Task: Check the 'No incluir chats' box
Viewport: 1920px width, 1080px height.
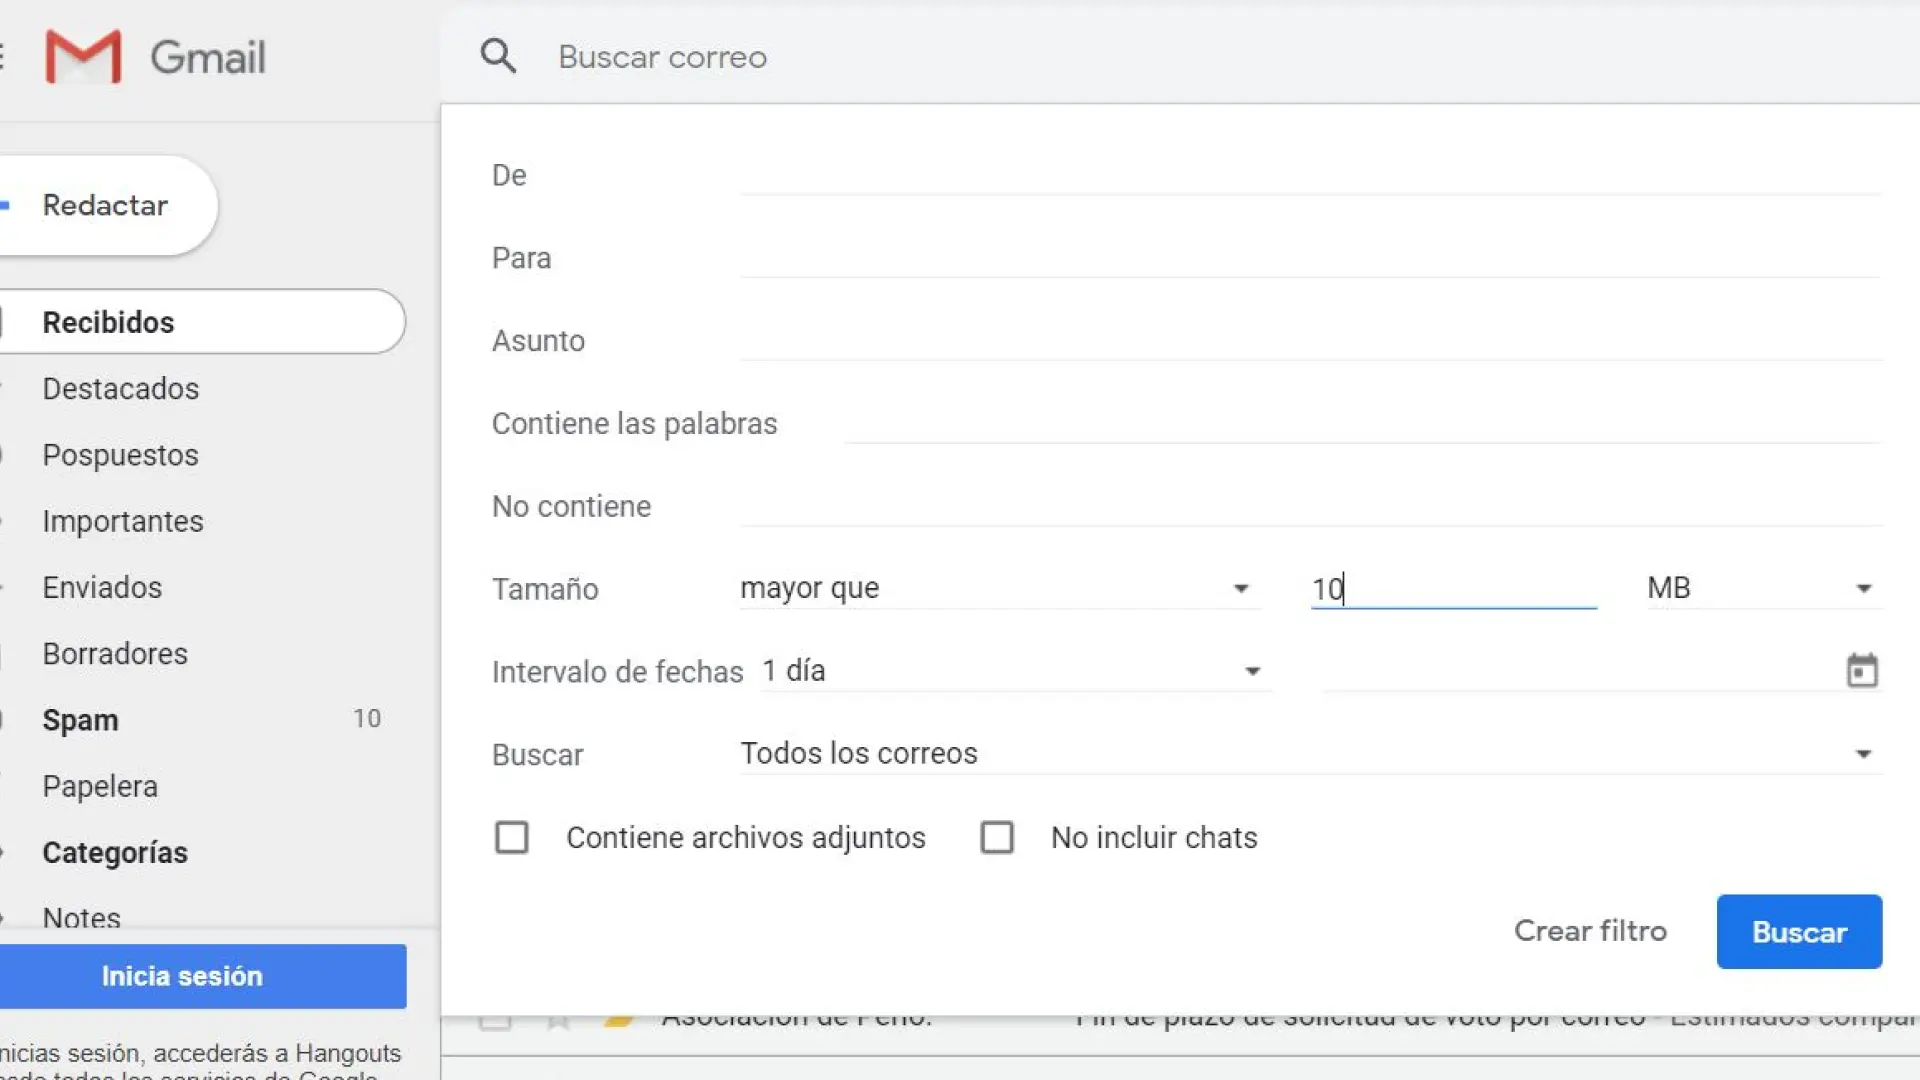Action: pyautogui.click(x=997, y=837)
